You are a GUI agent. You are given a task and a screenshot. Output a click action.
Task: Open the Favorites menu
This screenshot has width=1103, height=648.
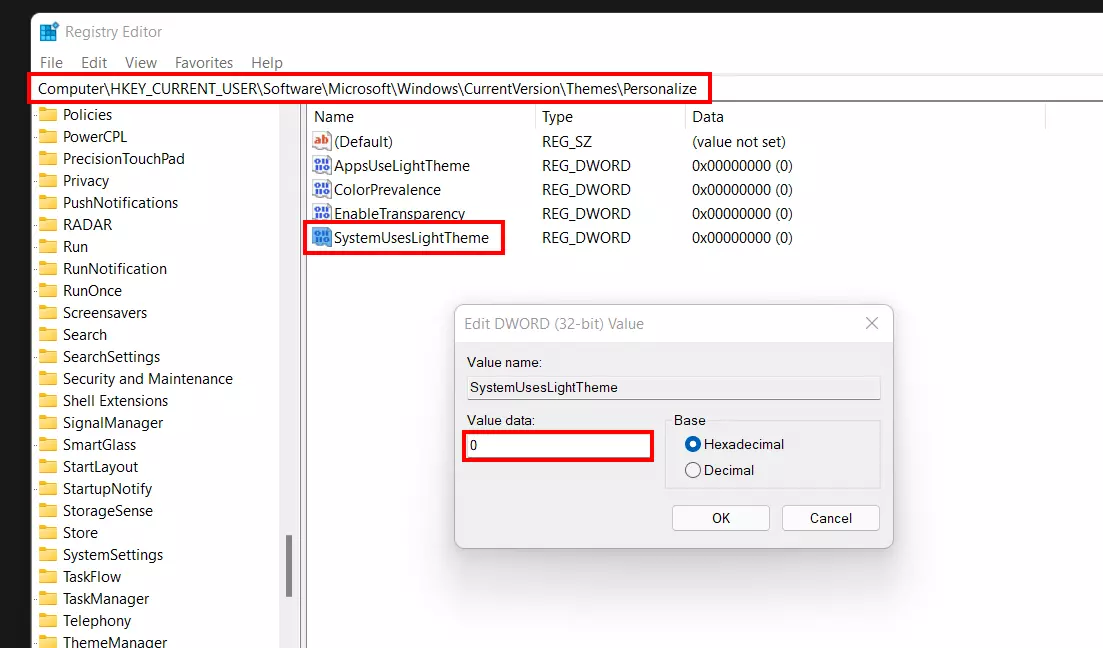[204, 63]
